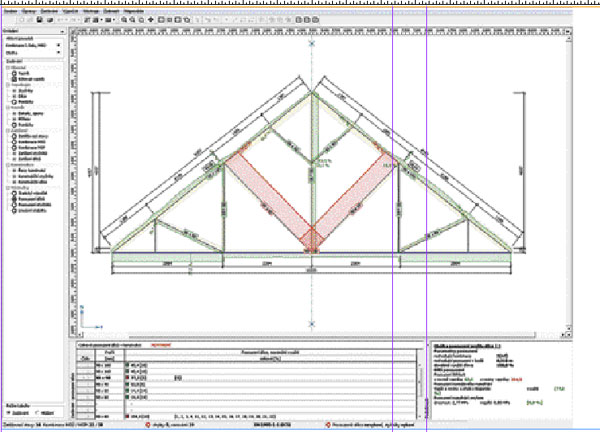This screenshot has width=600, height=432.
Task: Select the right radio option under Režim tabulka
Action: 38,411
